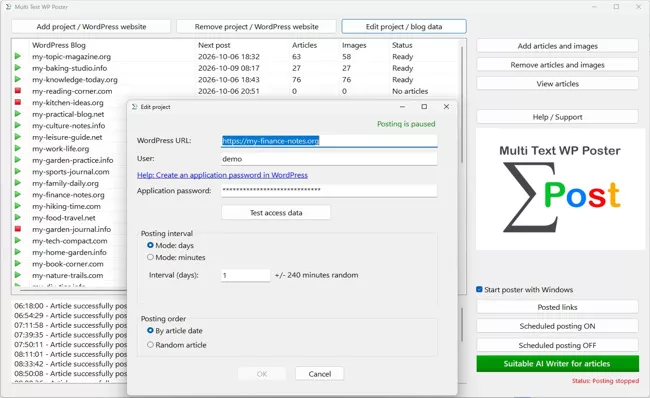This screenshot has height=398, width=650.
Task: Click green play icon beside my-work-life.org
Action: point(17,148)
